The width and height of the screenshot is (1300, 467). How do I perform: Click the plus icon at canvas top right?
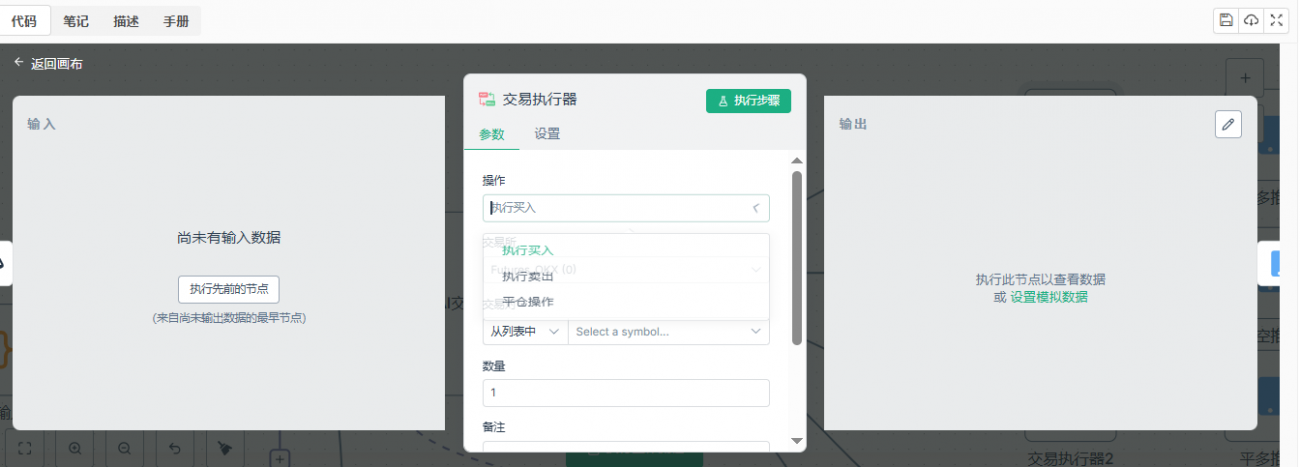1244,77
